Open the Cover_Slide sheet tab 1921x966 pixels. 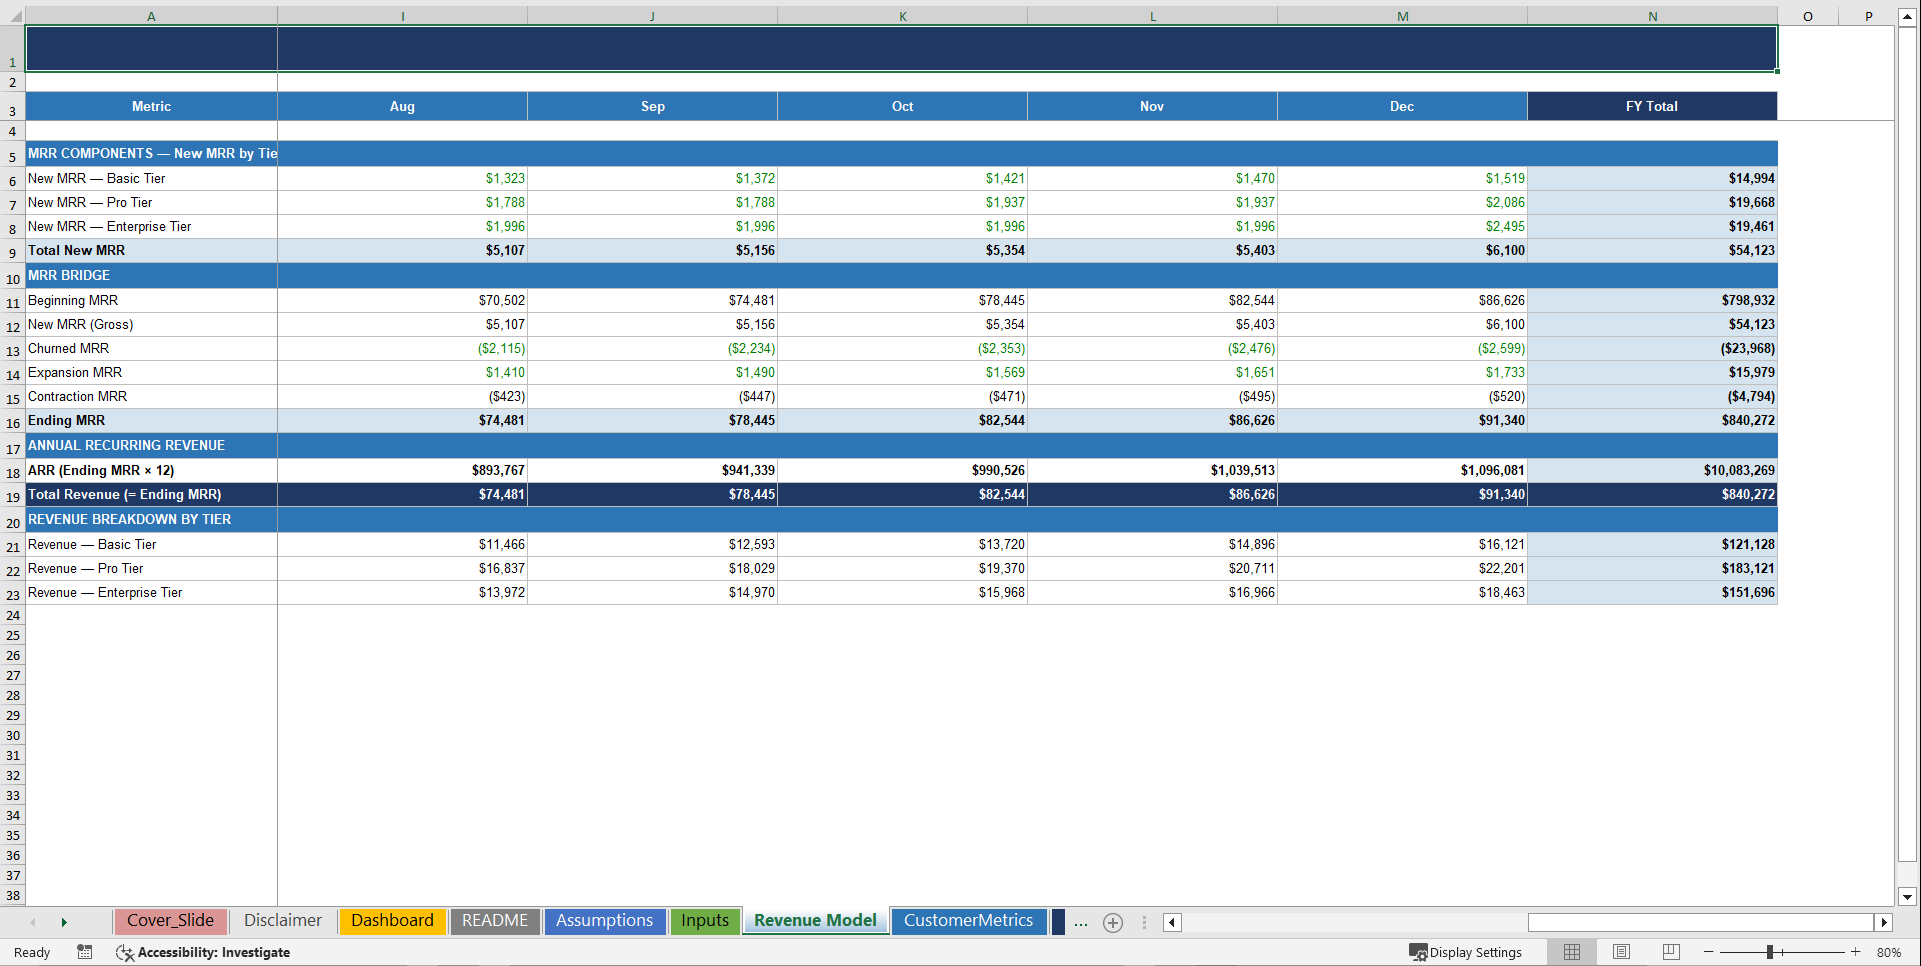point(170,921)
